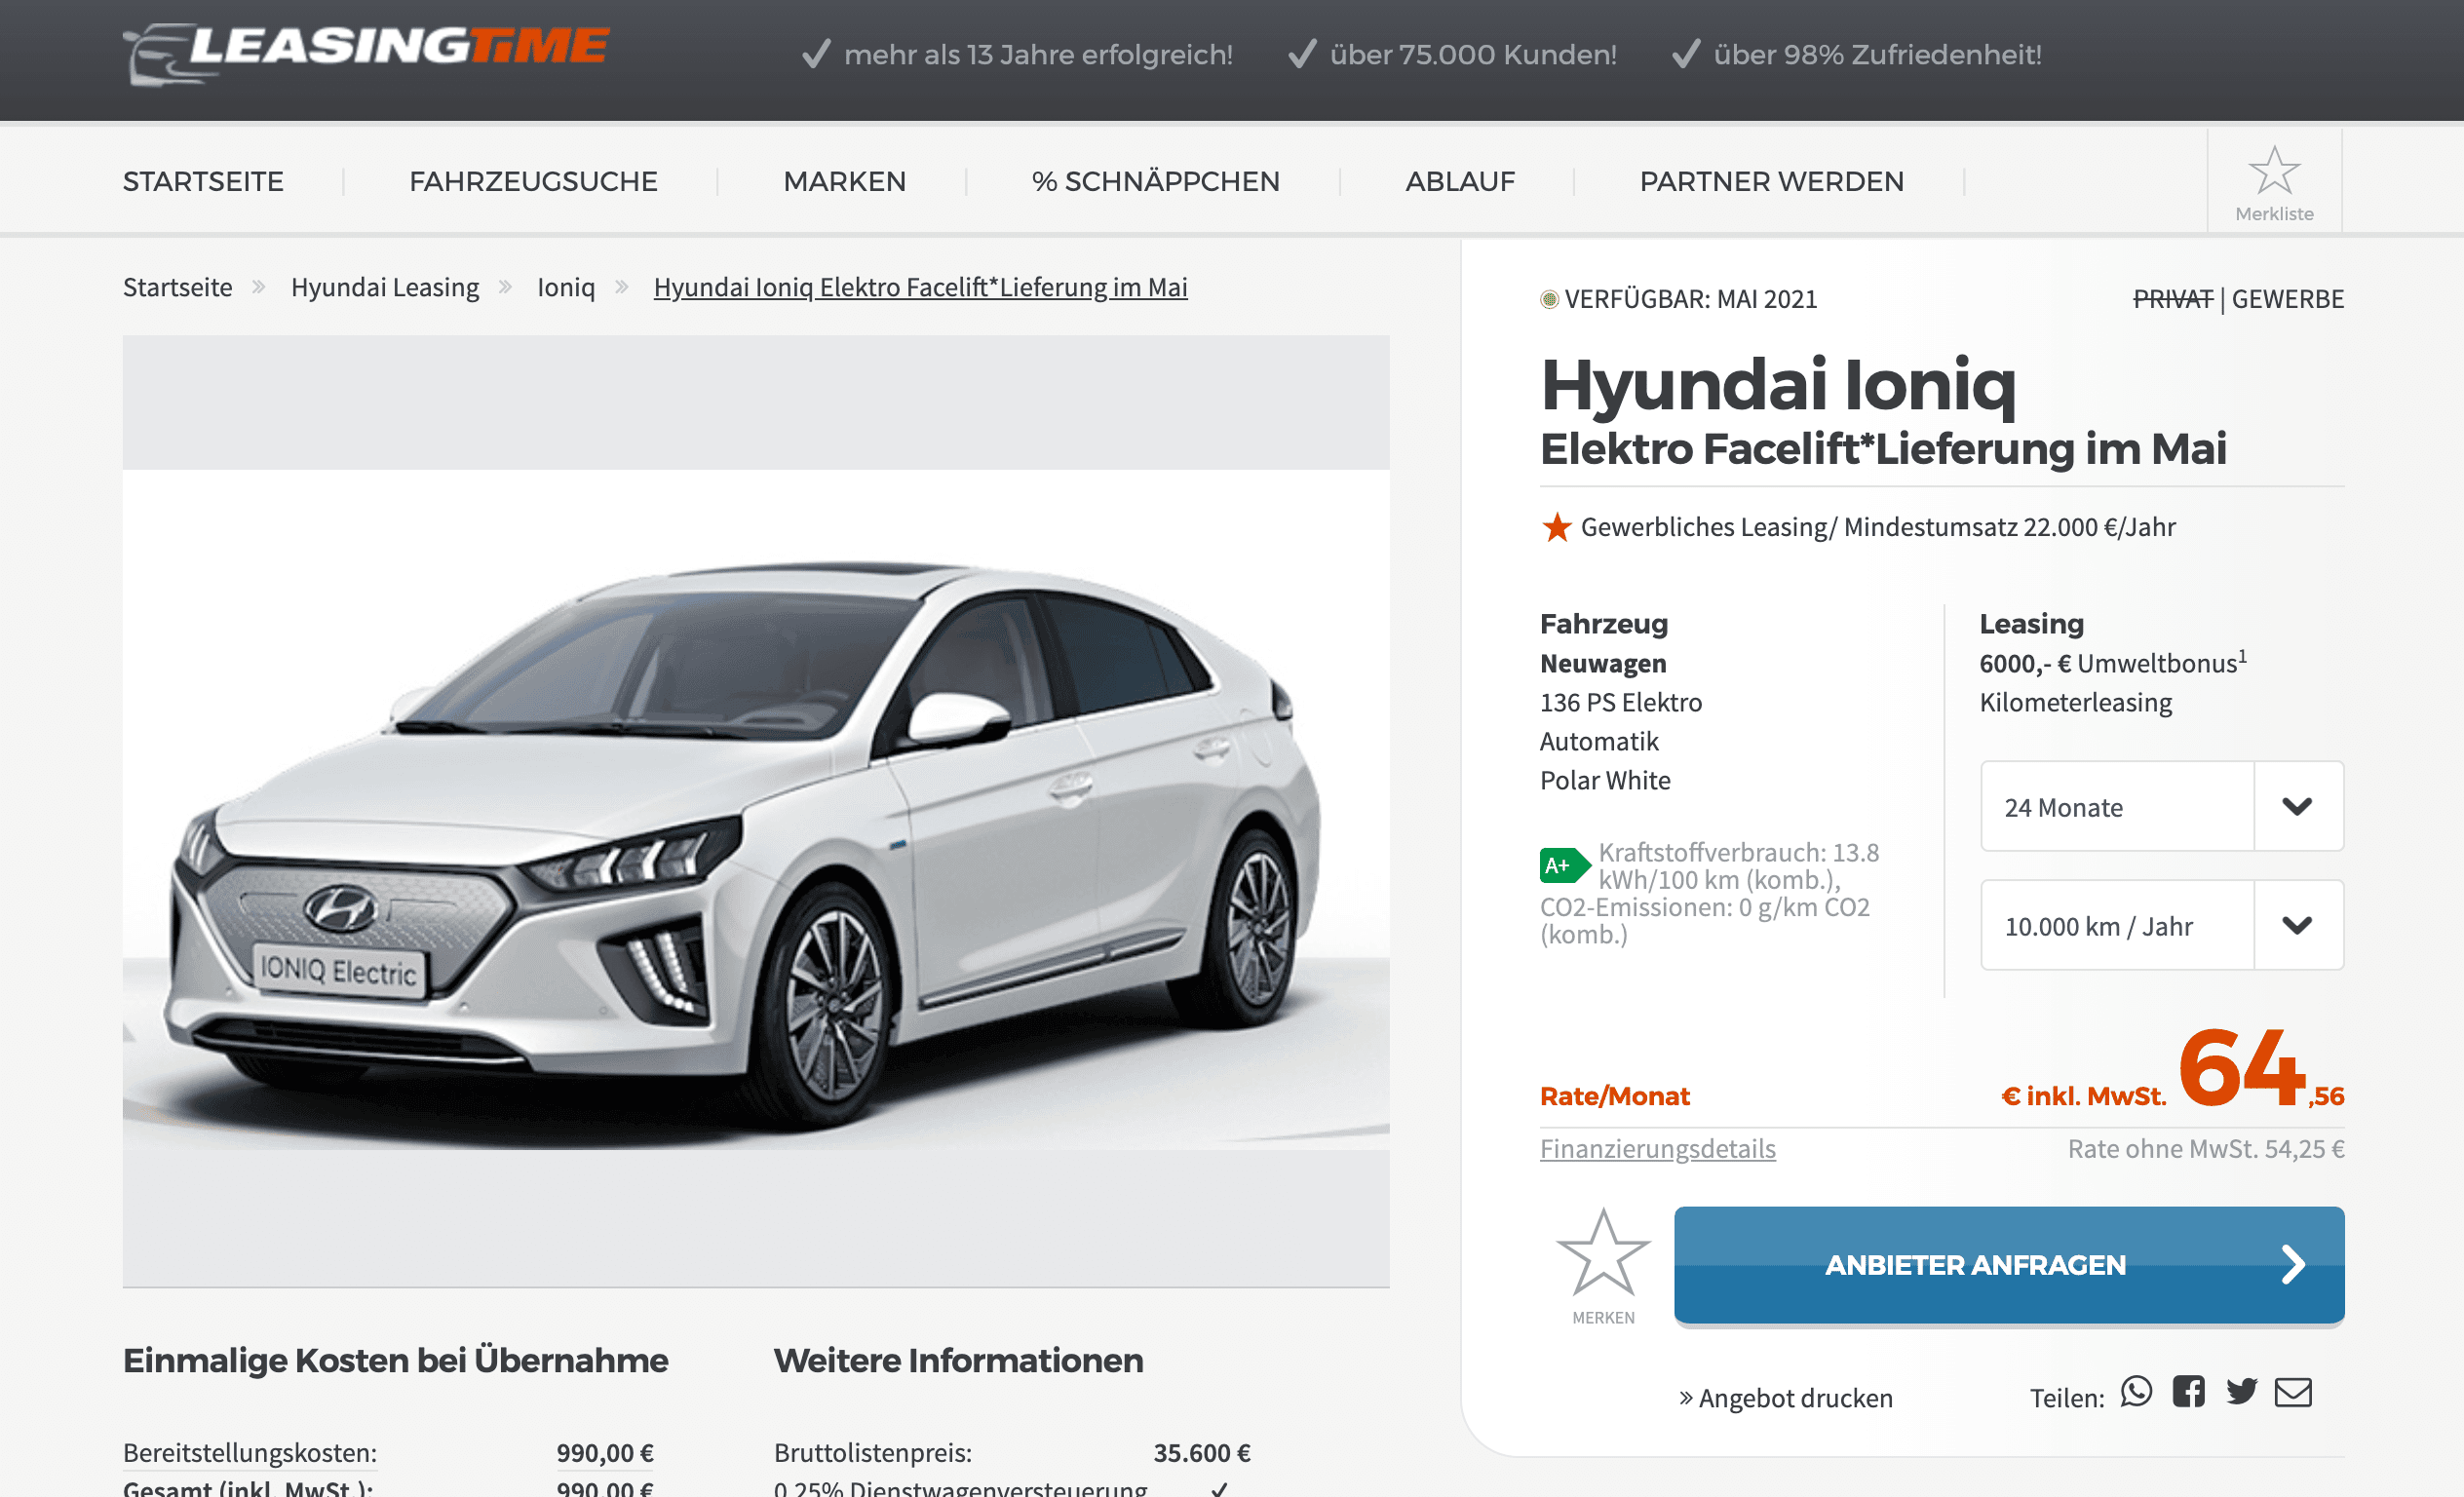Click the Hyundai Ioniq Elektro Facelift breadcrumb
This screenshot has height=1497, width=2464.
[920, 288]
